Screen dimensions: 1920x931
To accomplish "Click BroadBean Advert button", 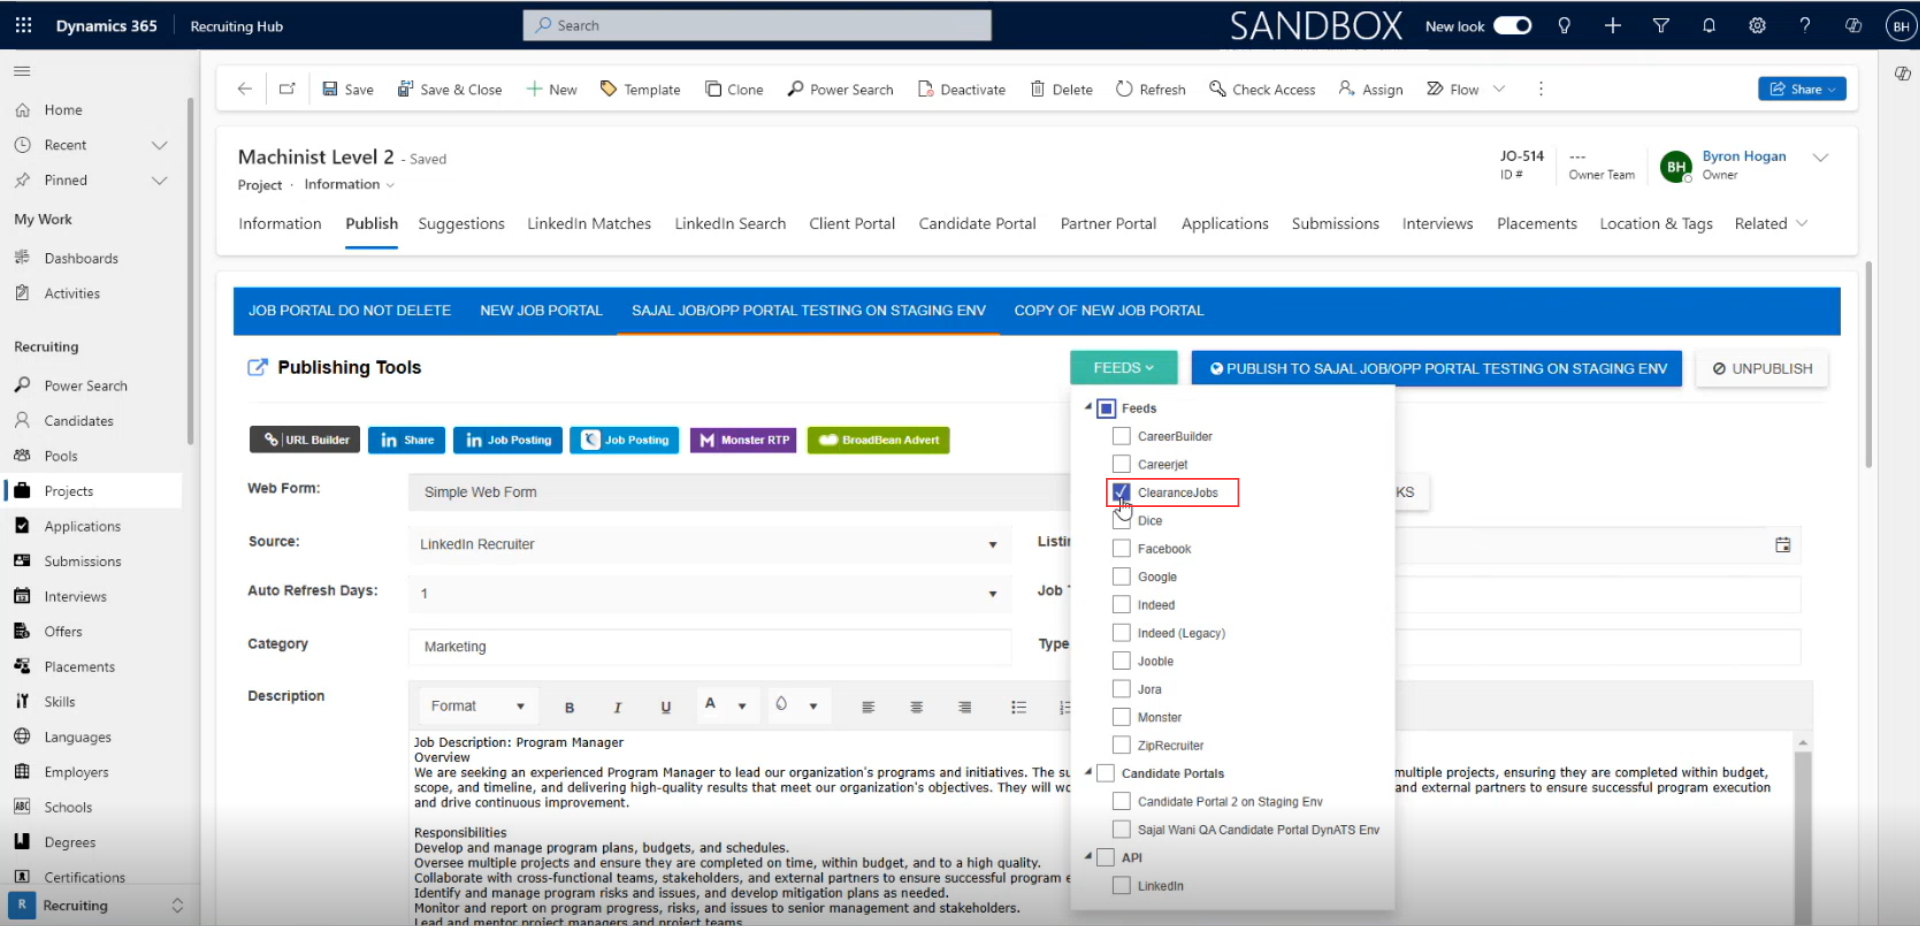I will (878, 440).
